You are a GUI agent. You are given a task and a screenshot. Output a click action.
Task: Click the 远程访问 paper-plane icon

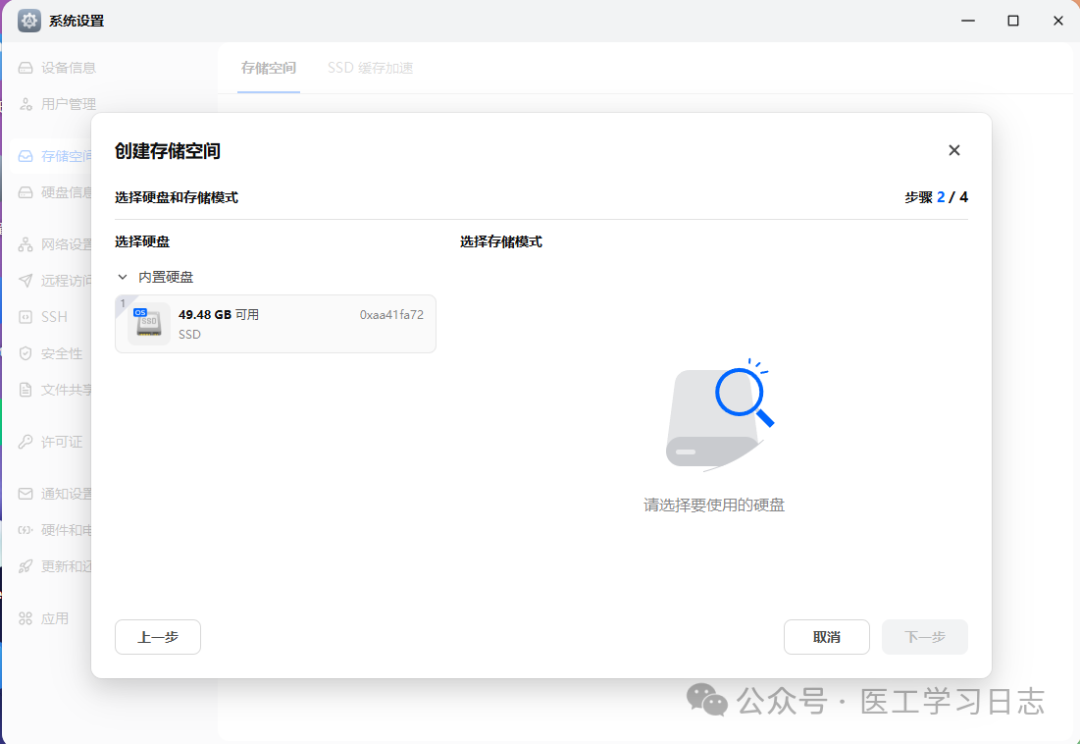25,280
